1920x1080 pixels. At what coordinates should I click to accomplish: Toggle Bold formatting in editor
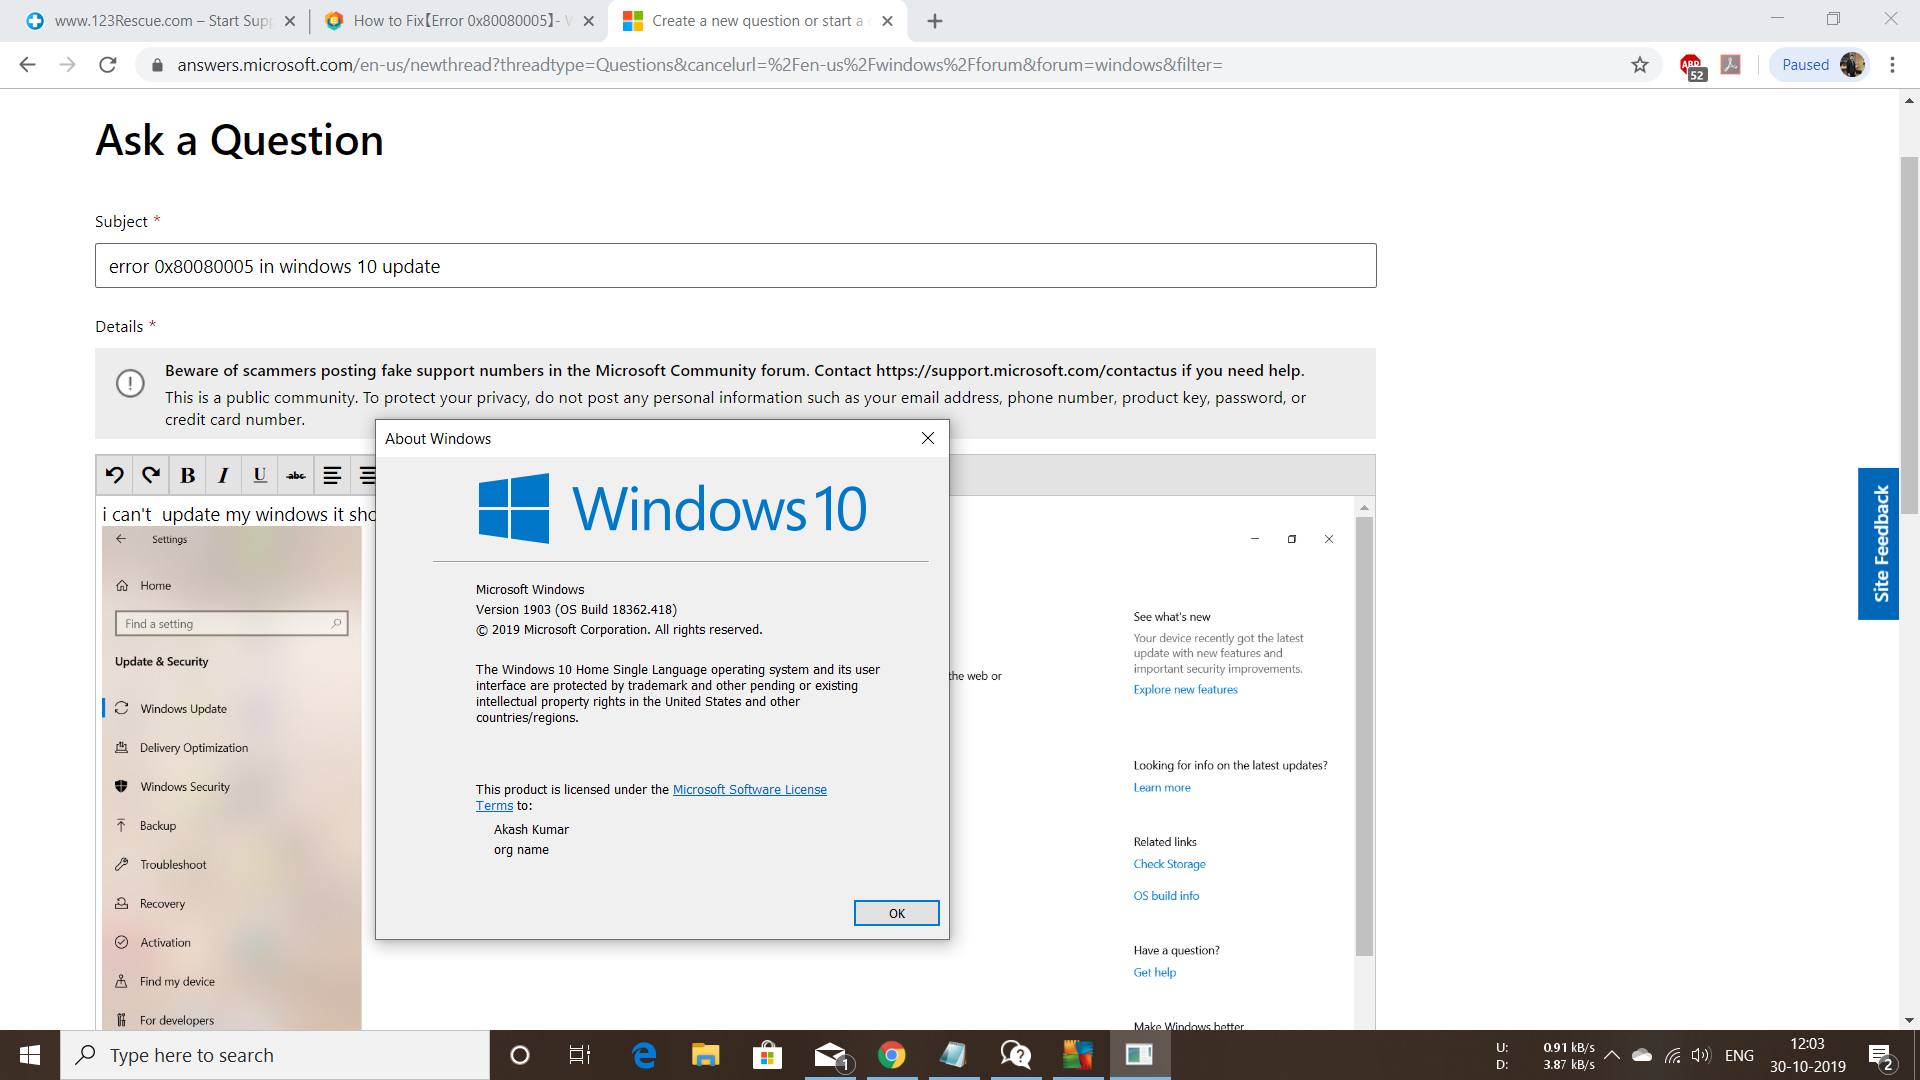coord(187,476)
